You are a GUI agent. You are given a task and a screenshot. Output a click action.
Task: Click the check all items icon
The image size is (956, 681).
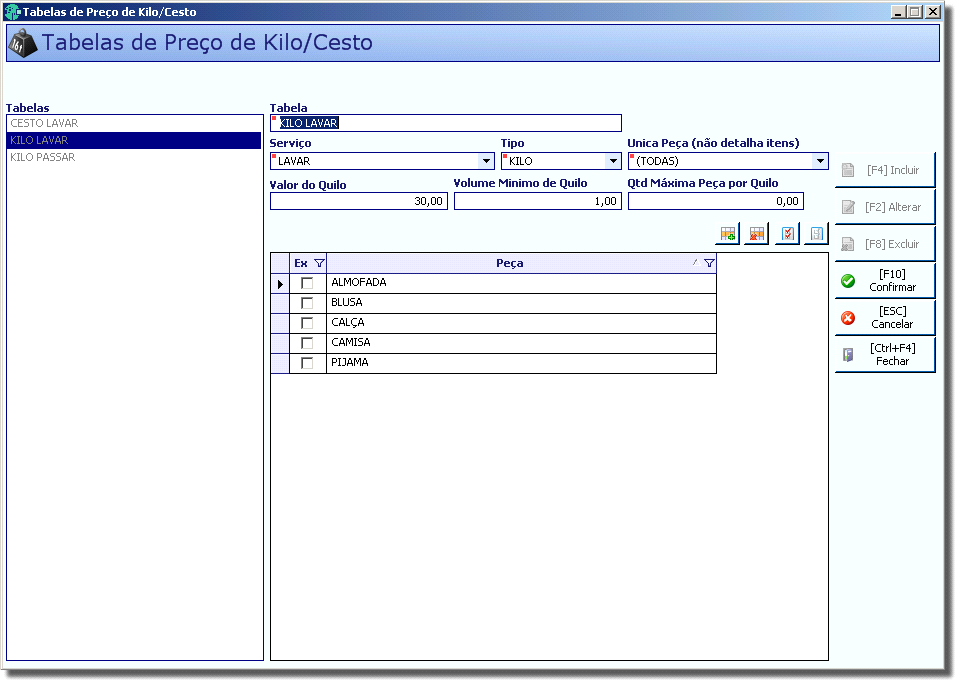pos(788,234)
